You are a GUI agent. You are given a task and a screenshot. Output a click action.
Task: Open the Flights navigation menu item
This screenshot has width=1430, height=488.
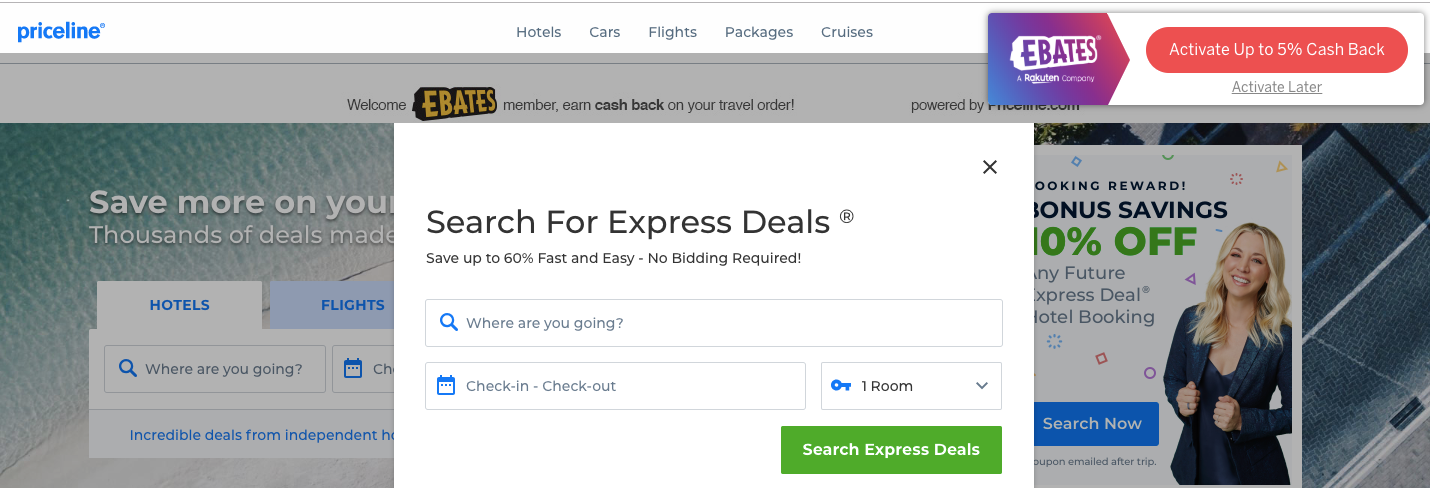click(x=672, y=32)
